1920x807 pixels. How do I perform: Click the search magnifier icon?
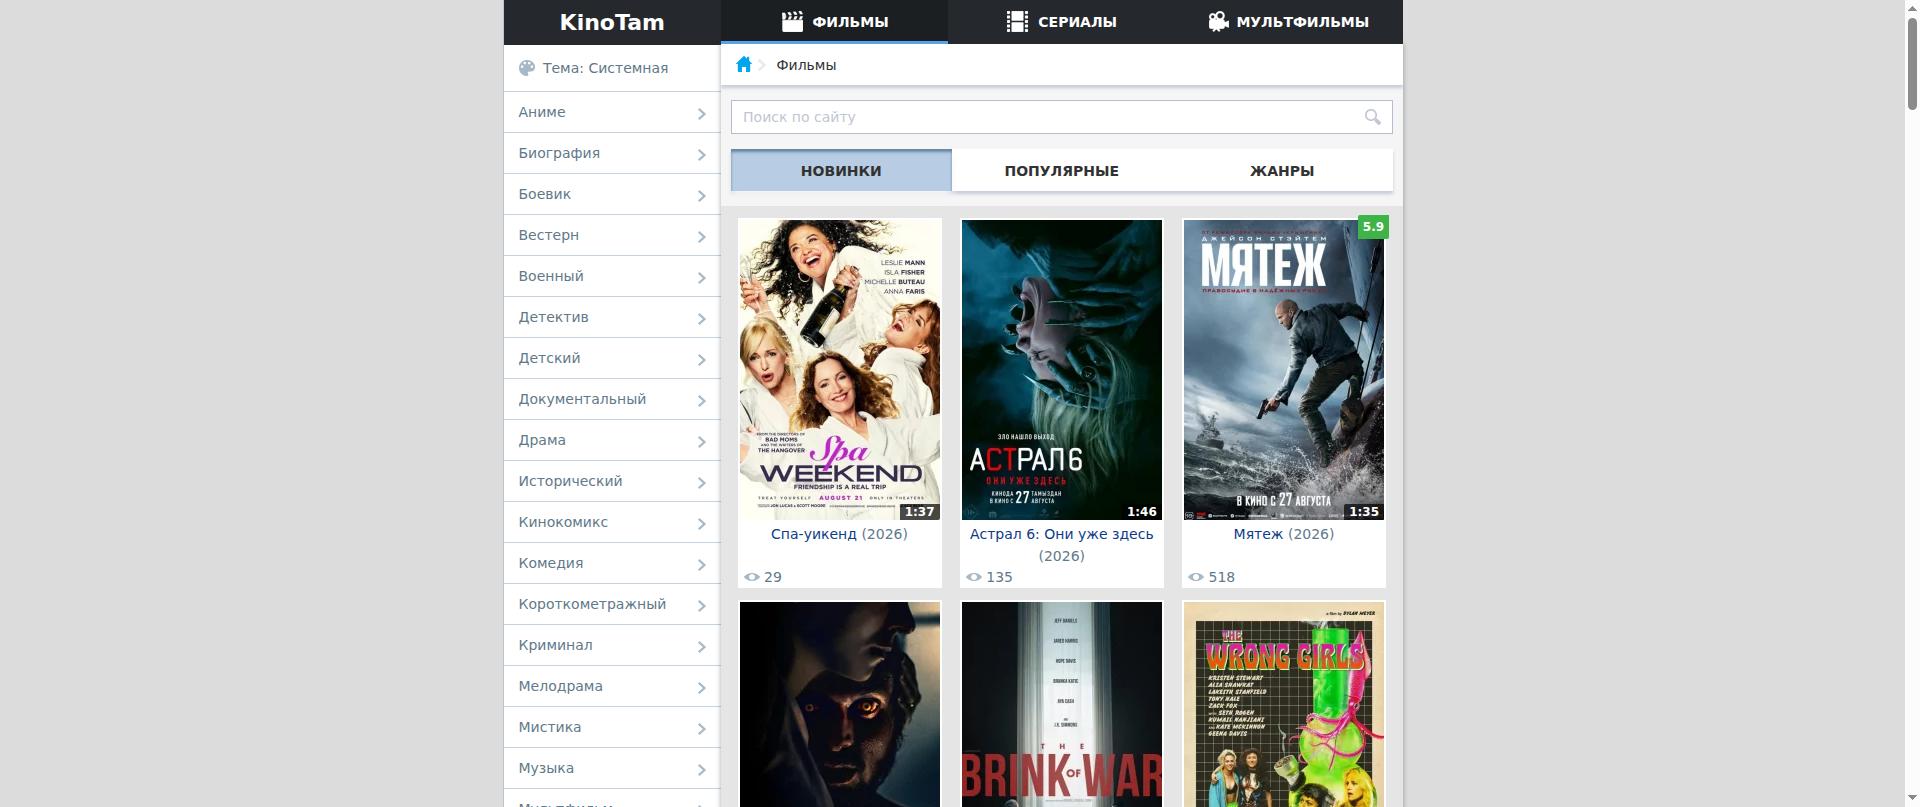click(1373, 117)
